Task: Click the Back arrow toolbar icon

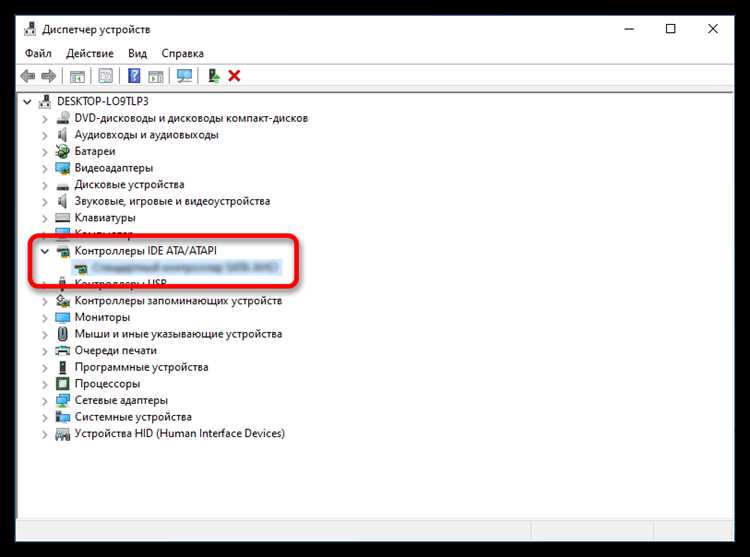Action: [x=28, y=76]
